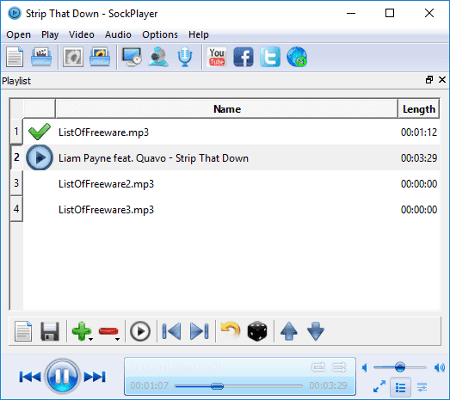Open the Twitter toolbar icon

270,57
